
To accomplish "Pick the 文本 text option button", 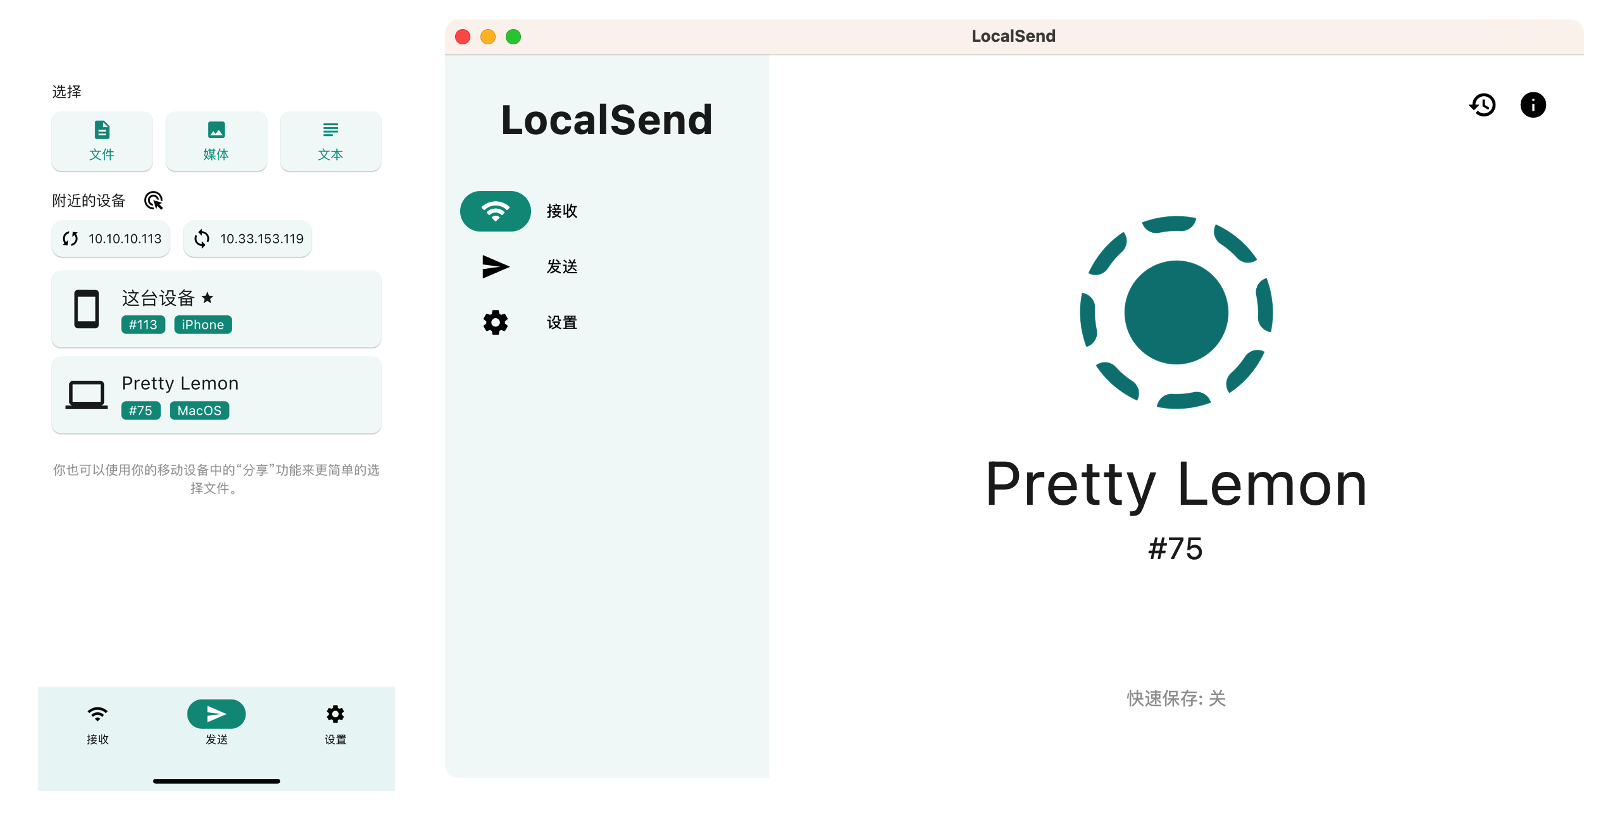I will pos(330,141).
